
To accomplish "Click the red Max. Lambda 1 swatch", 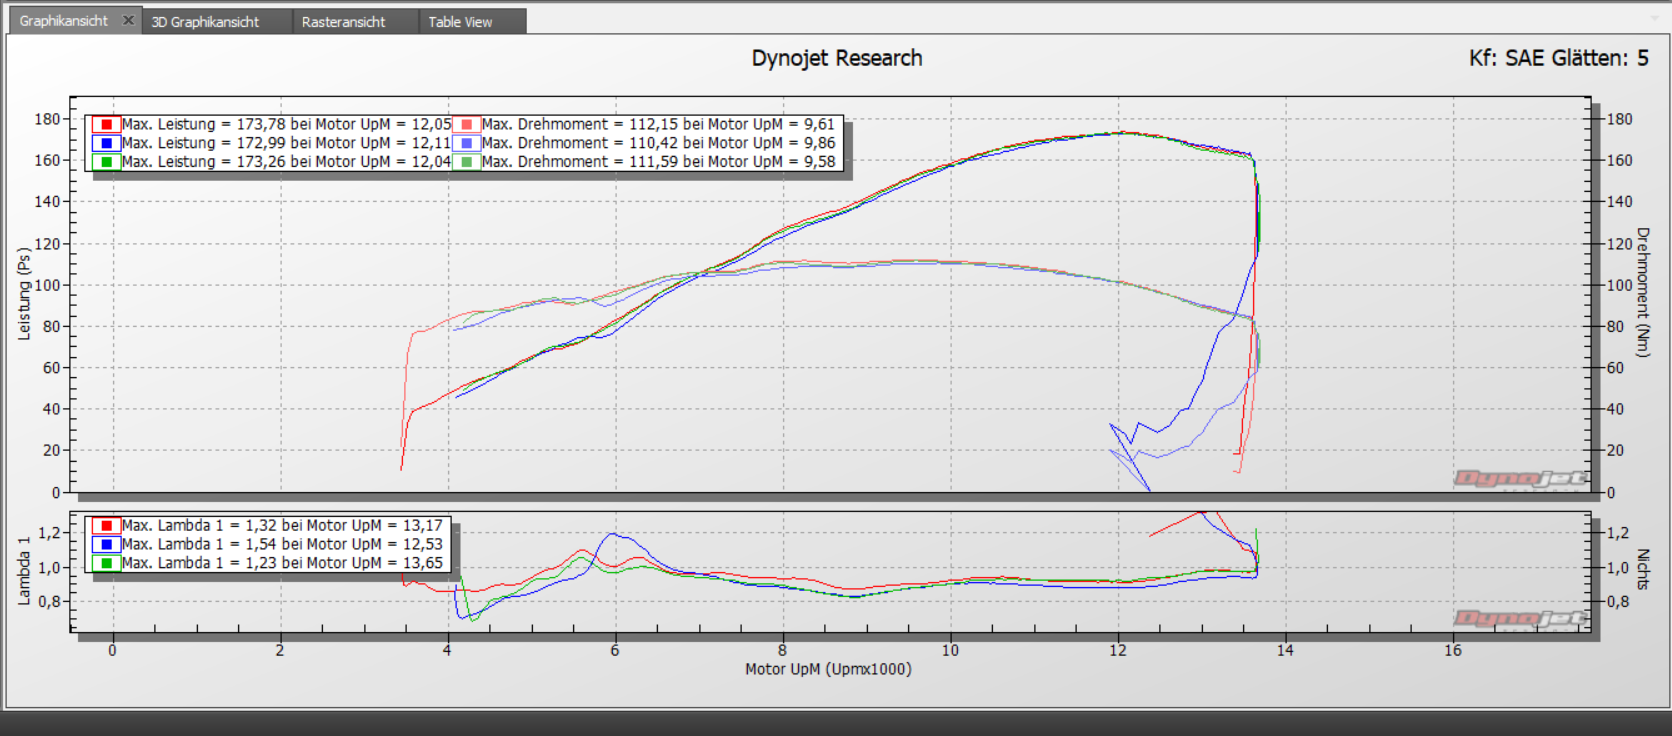I will (x=106, y=526).
